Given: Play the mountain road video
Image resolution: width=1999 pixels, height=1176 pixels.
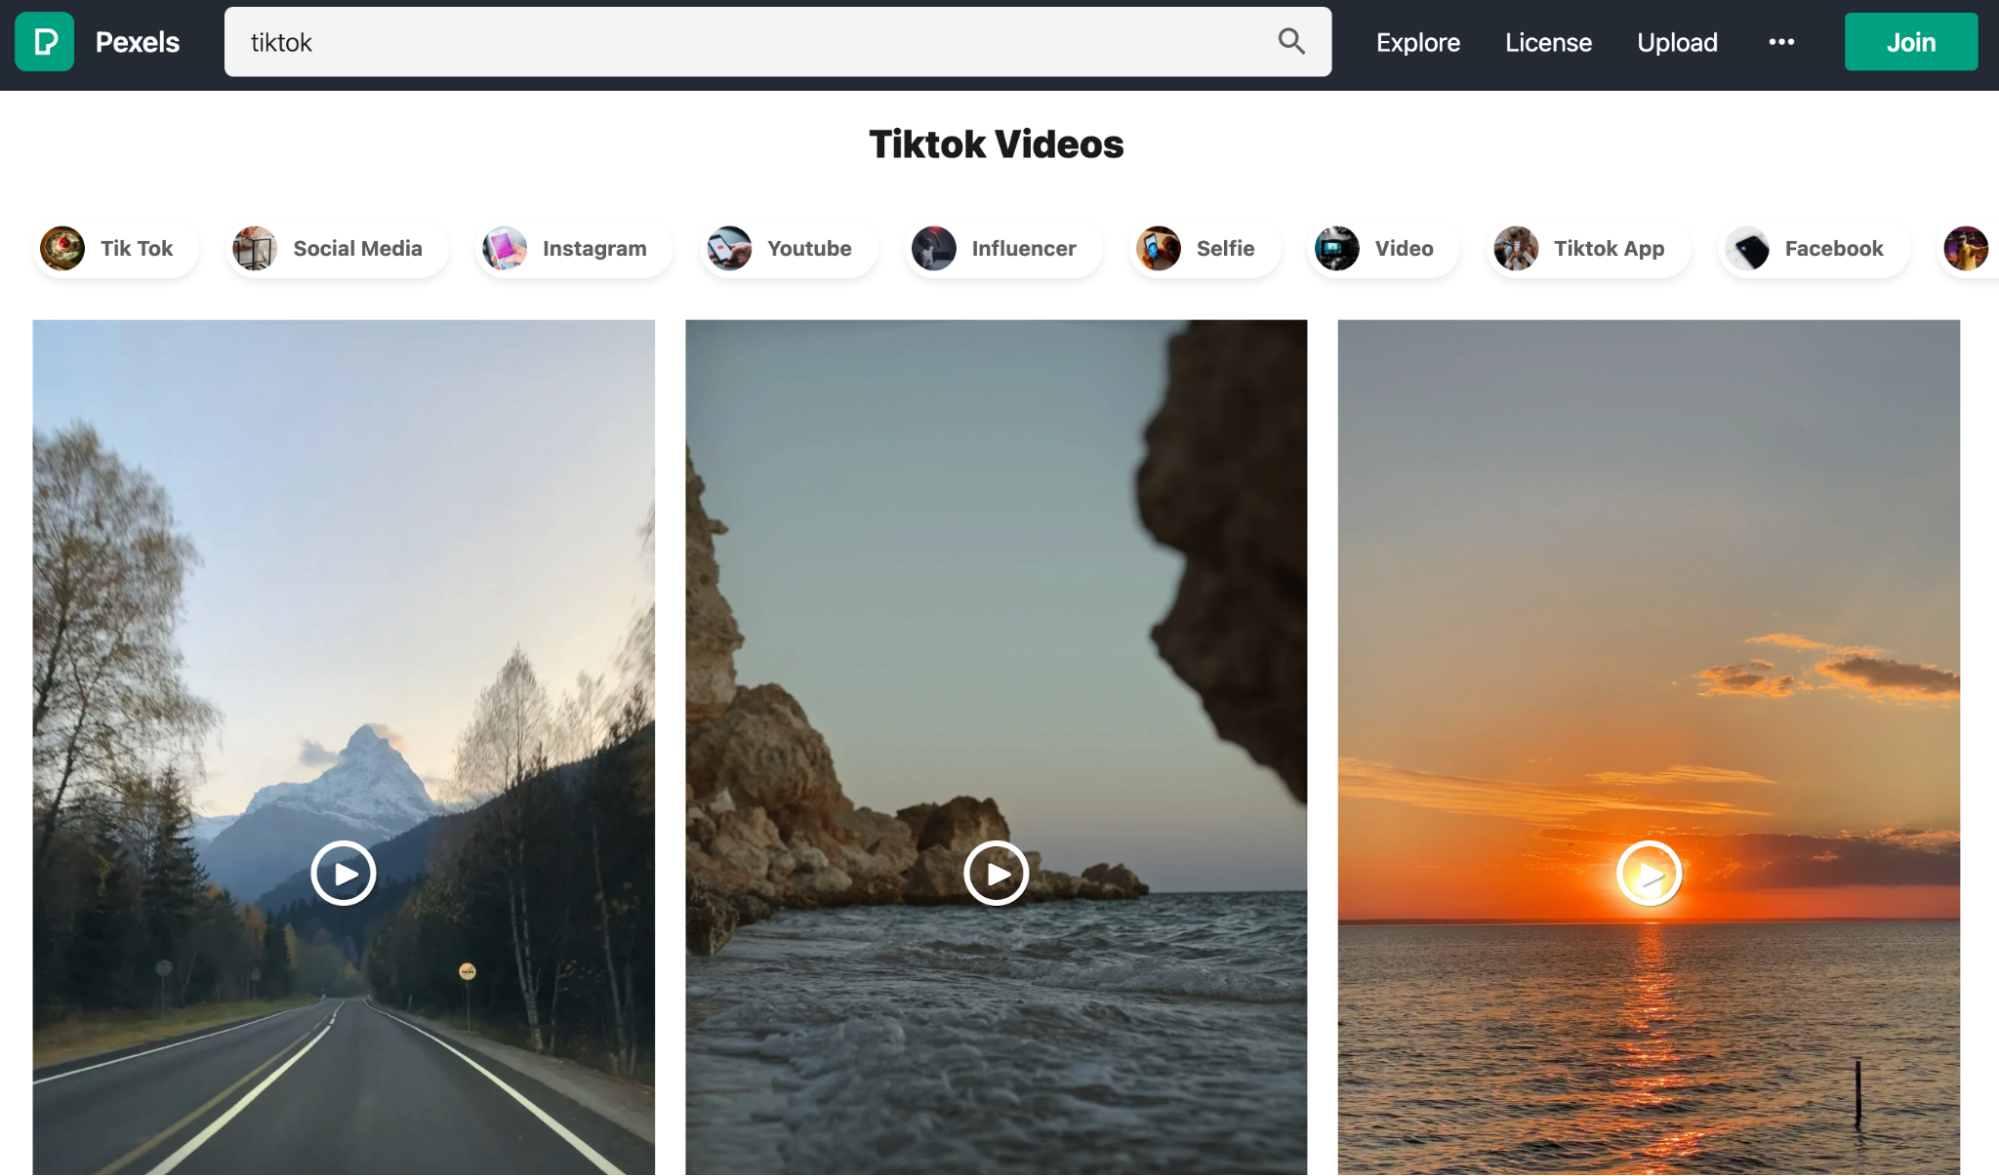Looking at the screenshot, I should click(343, 873).
